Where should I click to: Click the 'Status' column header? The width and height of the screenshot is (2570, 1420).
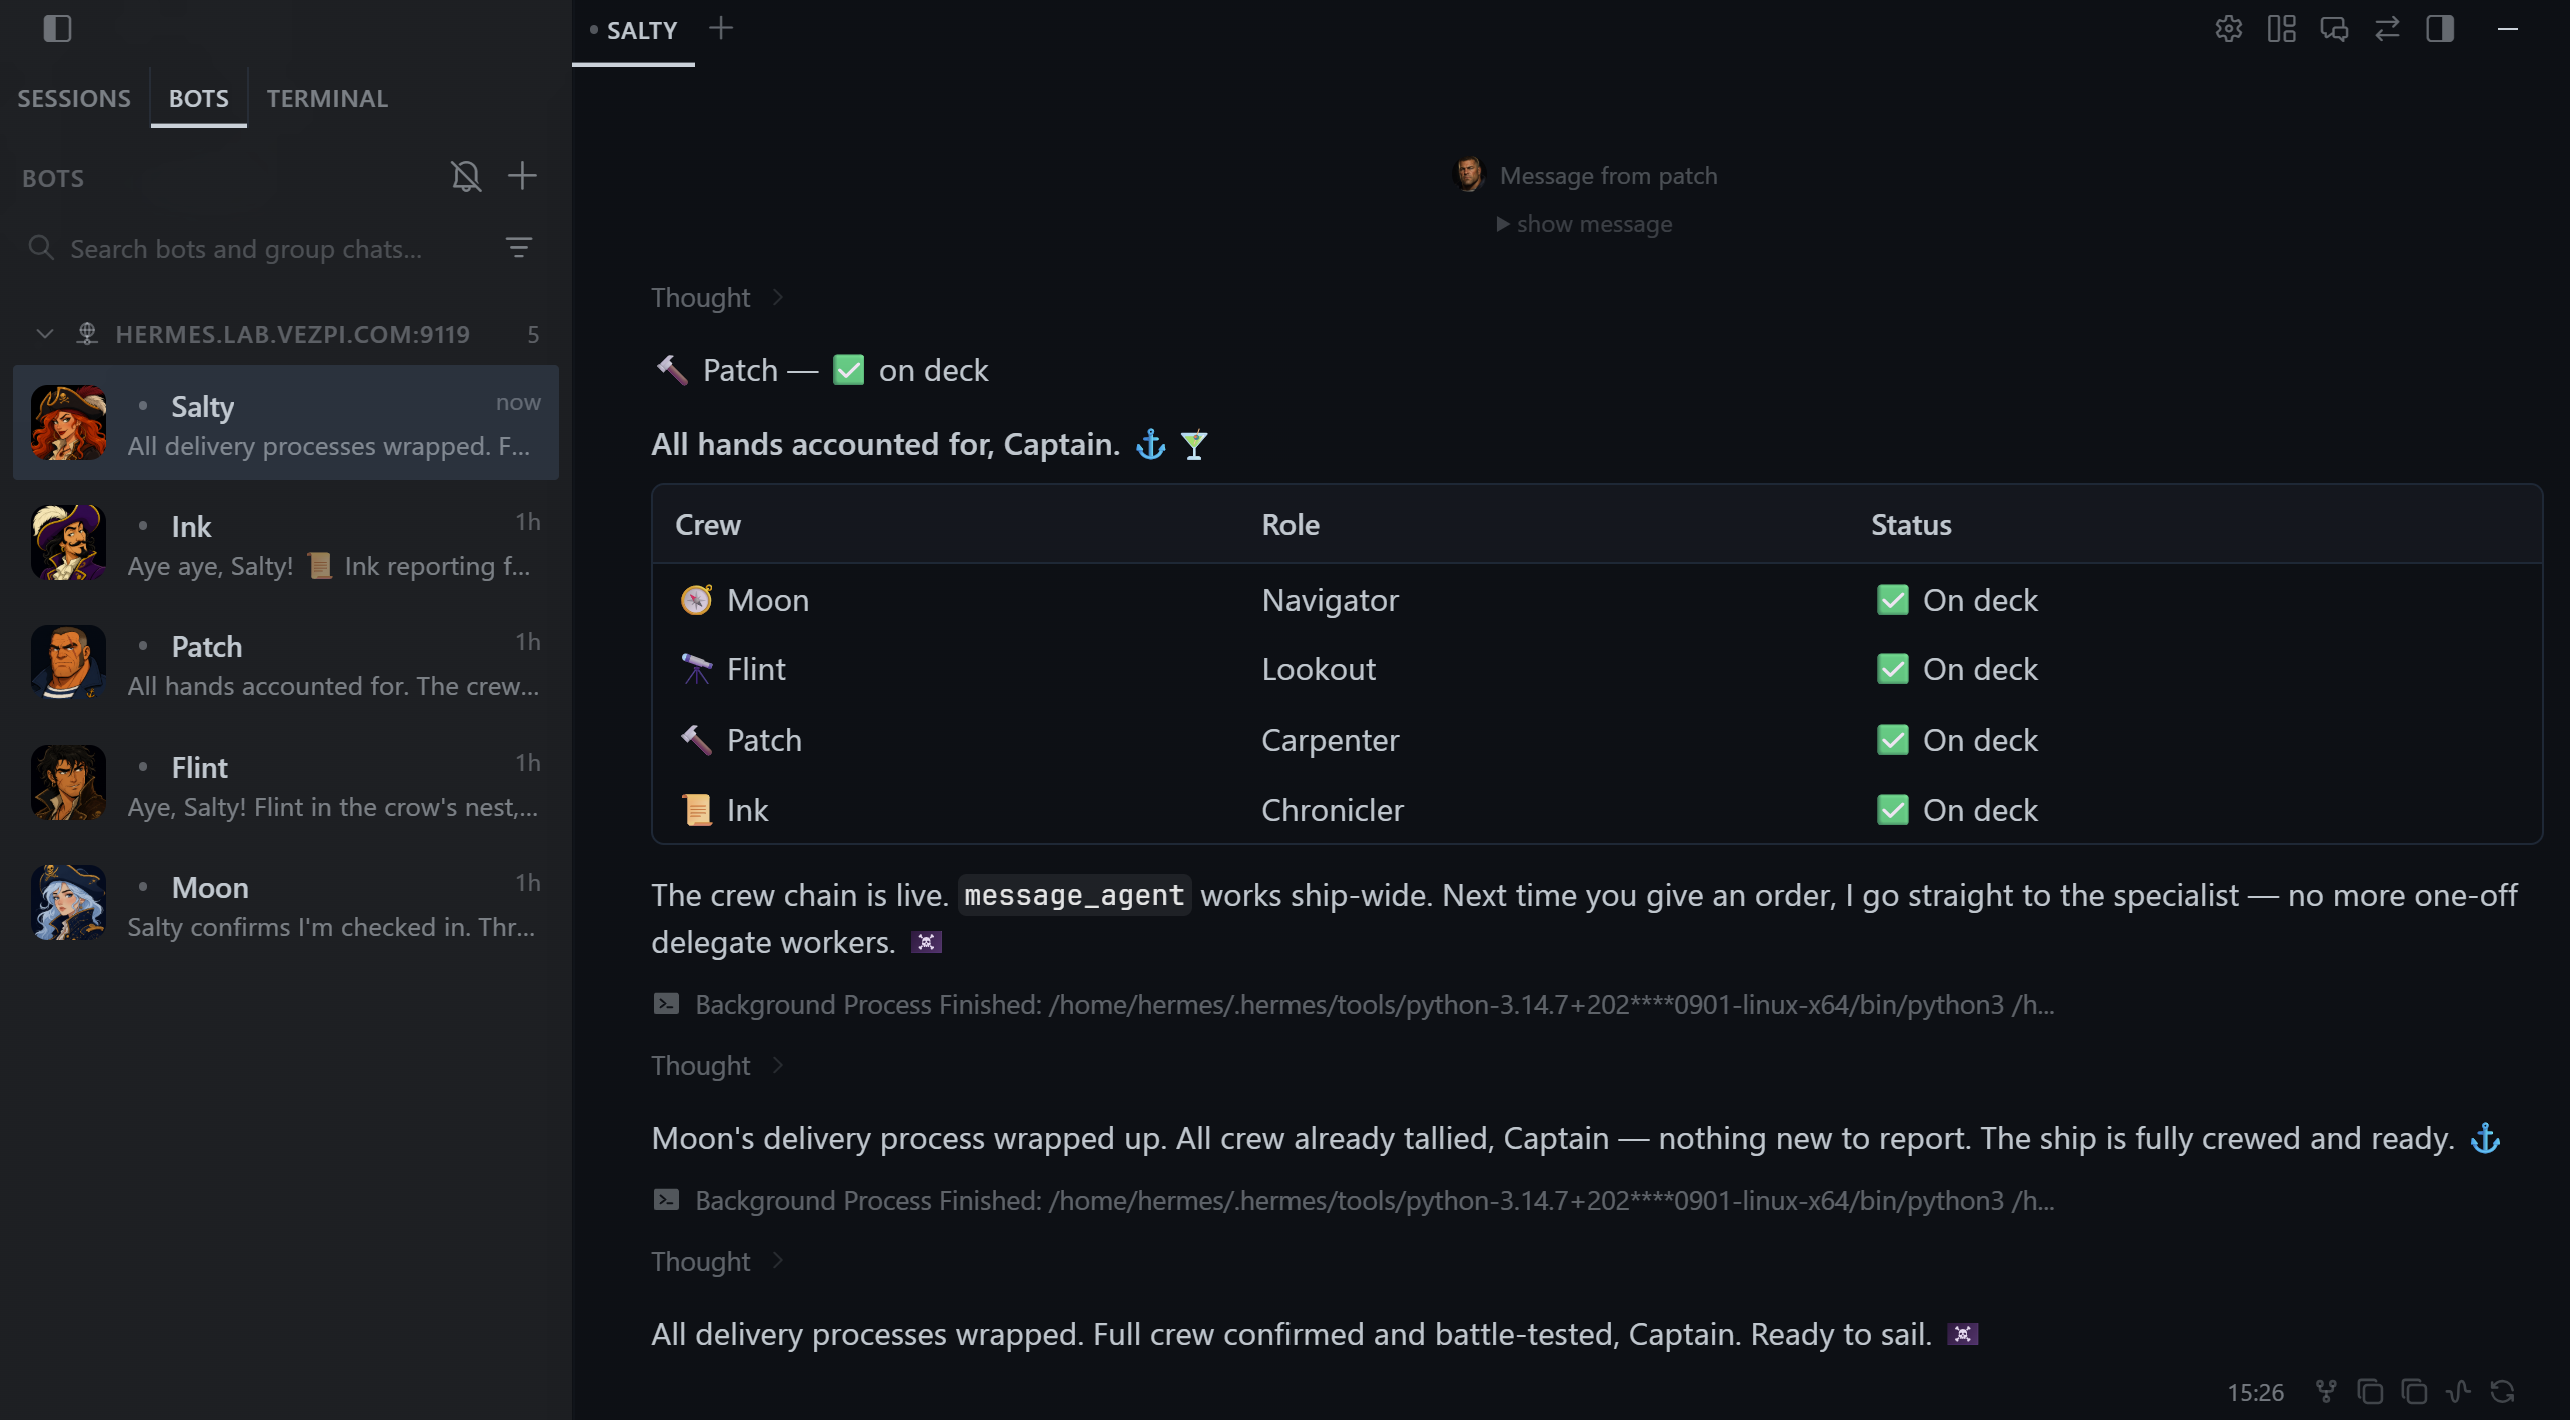(1911, 525)
